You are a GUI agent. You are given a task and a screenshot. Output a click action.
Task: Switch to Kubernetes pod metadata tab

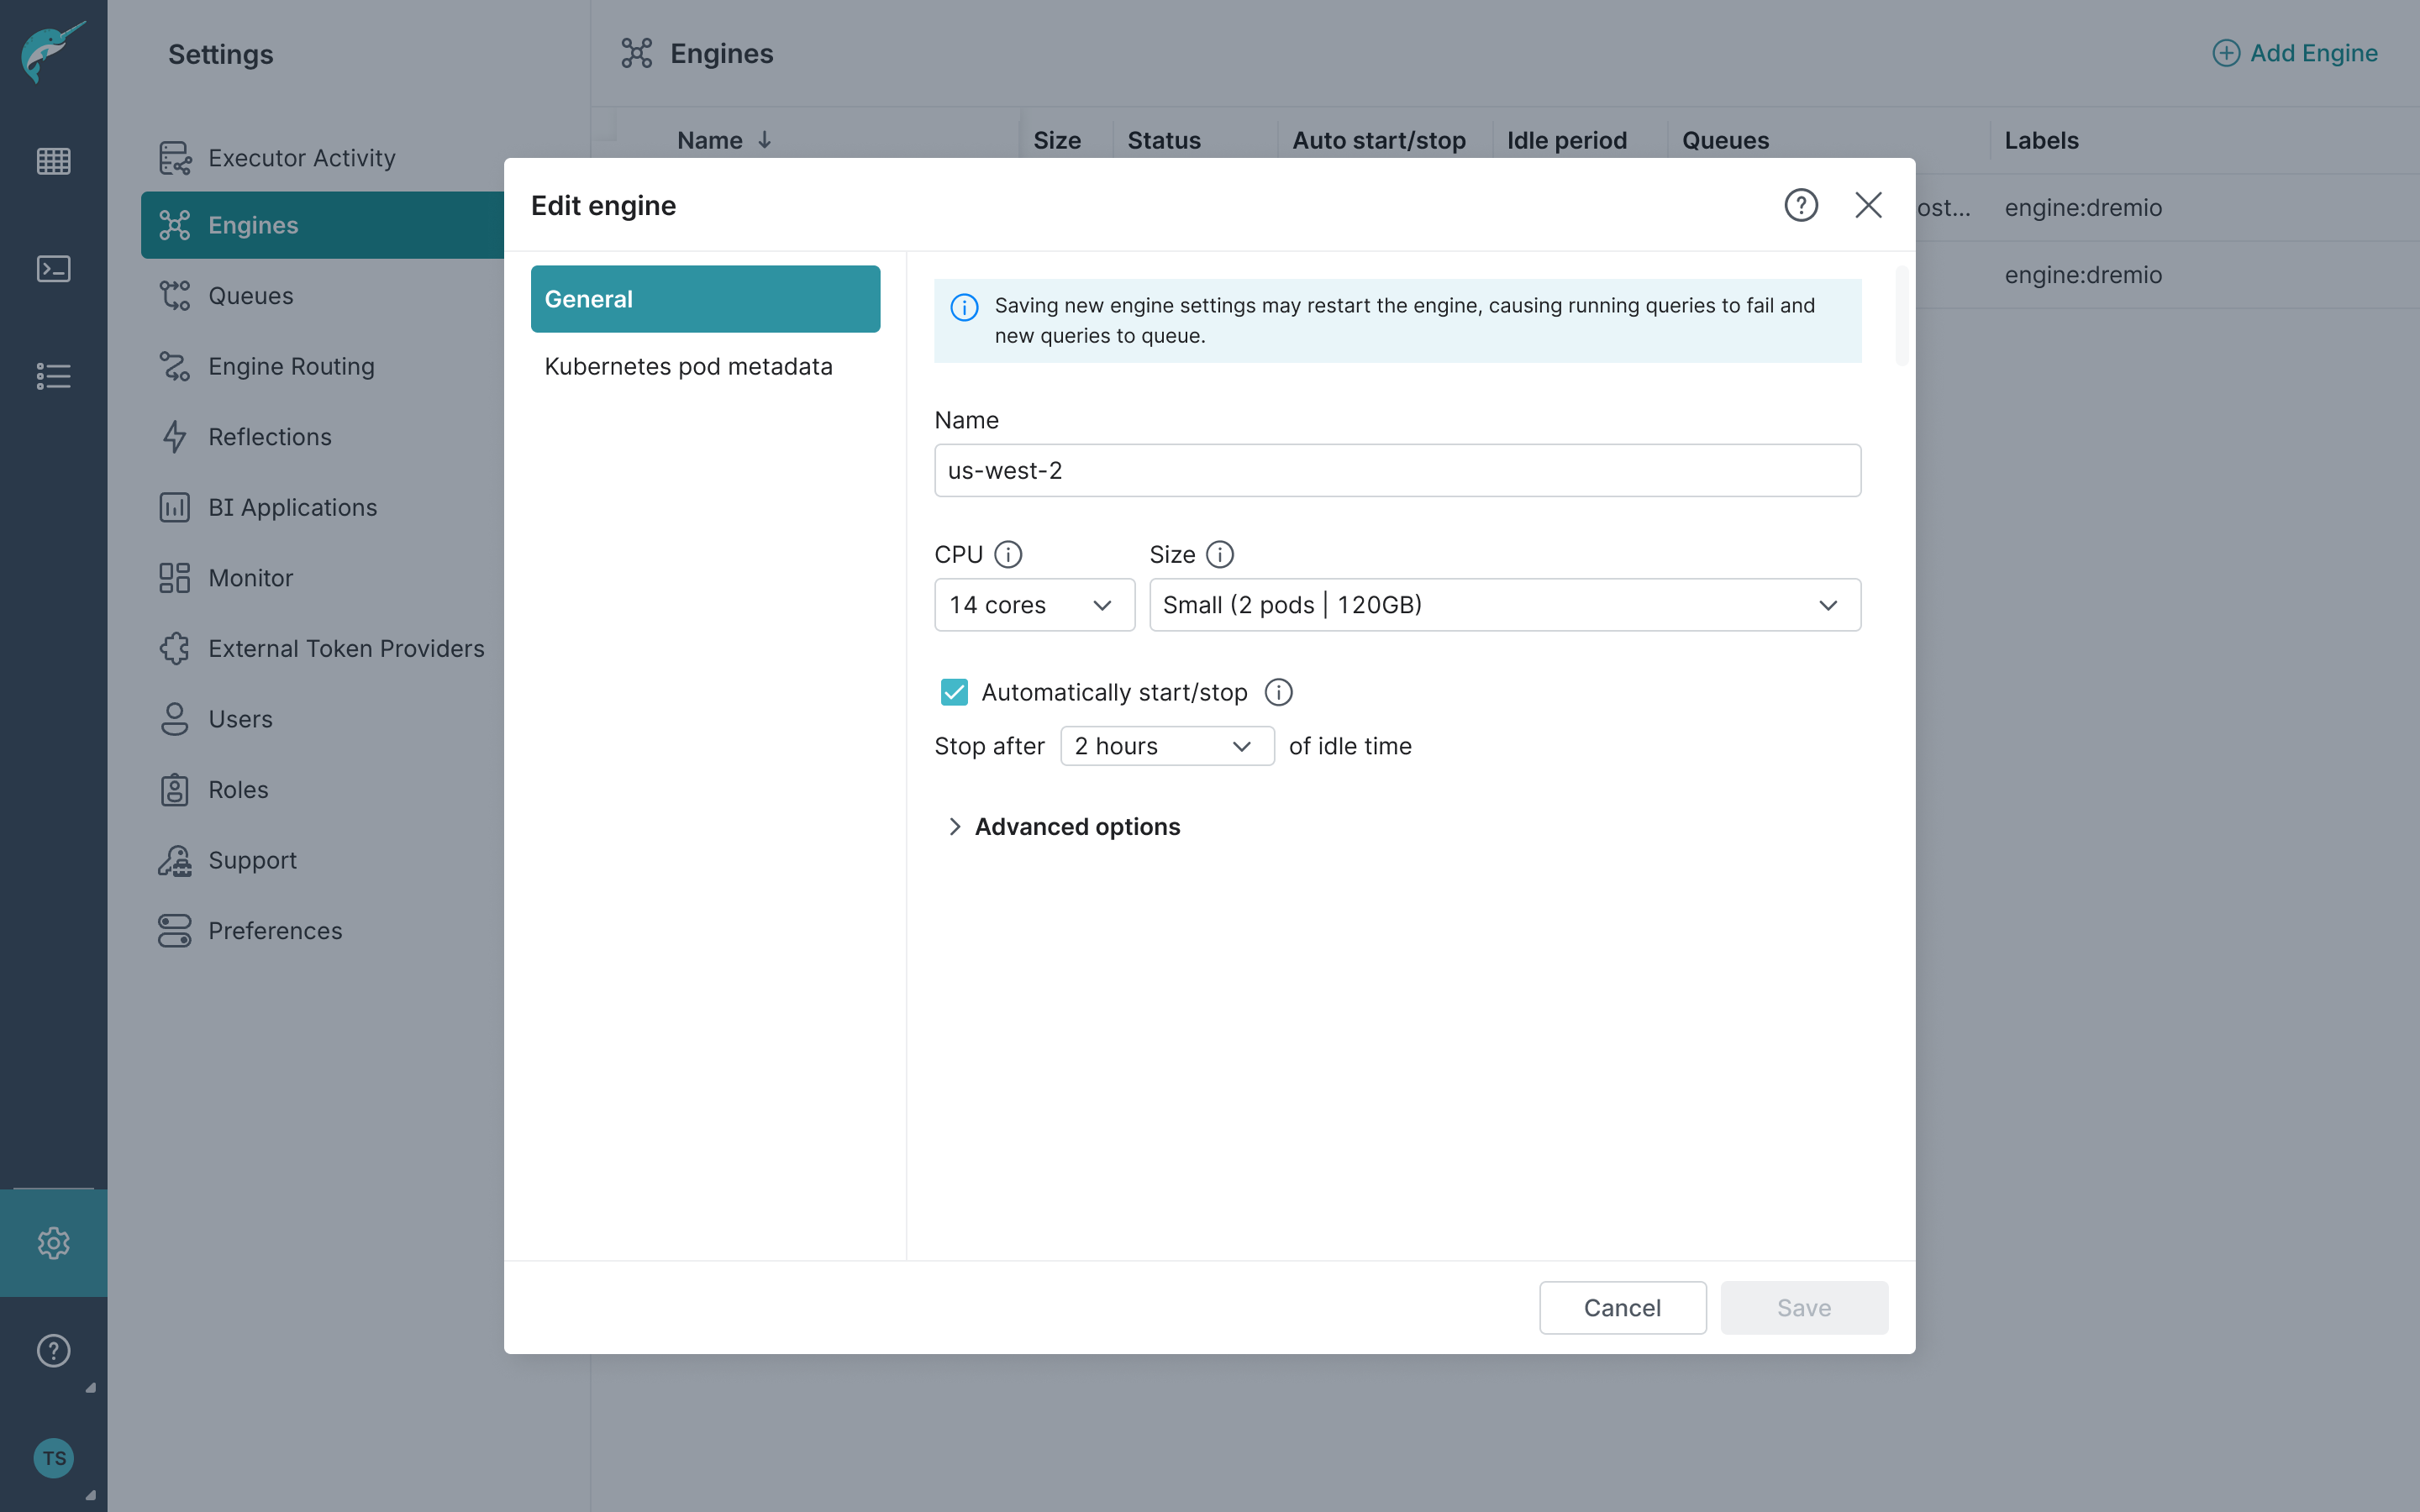point(688,366)
